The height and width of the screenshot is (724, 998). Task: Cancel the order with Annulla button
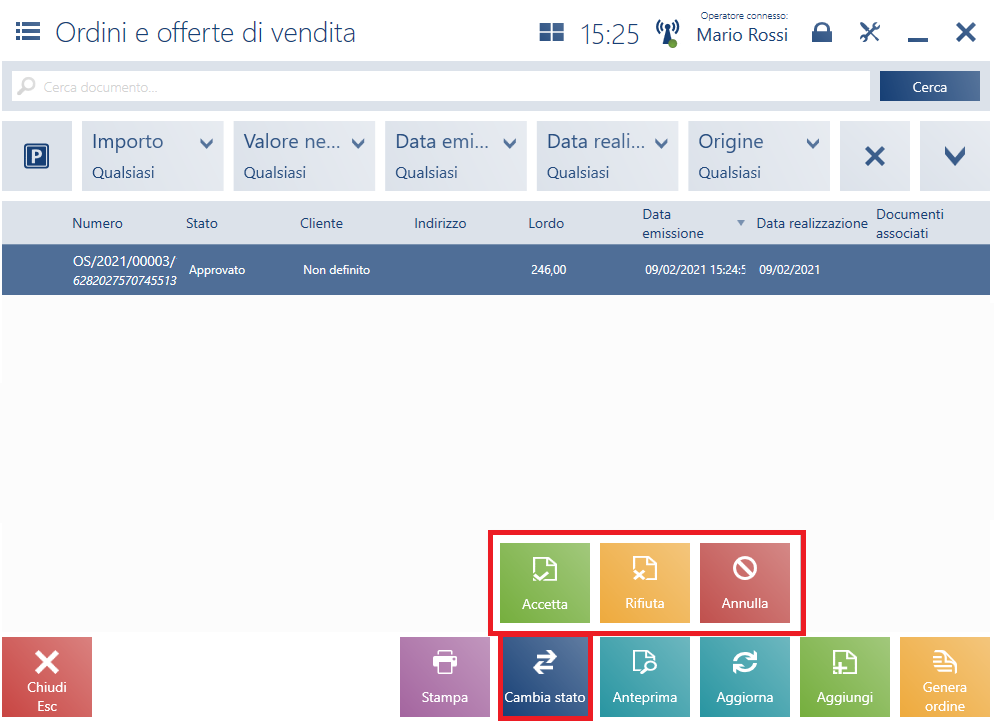(x=745, y=583)
